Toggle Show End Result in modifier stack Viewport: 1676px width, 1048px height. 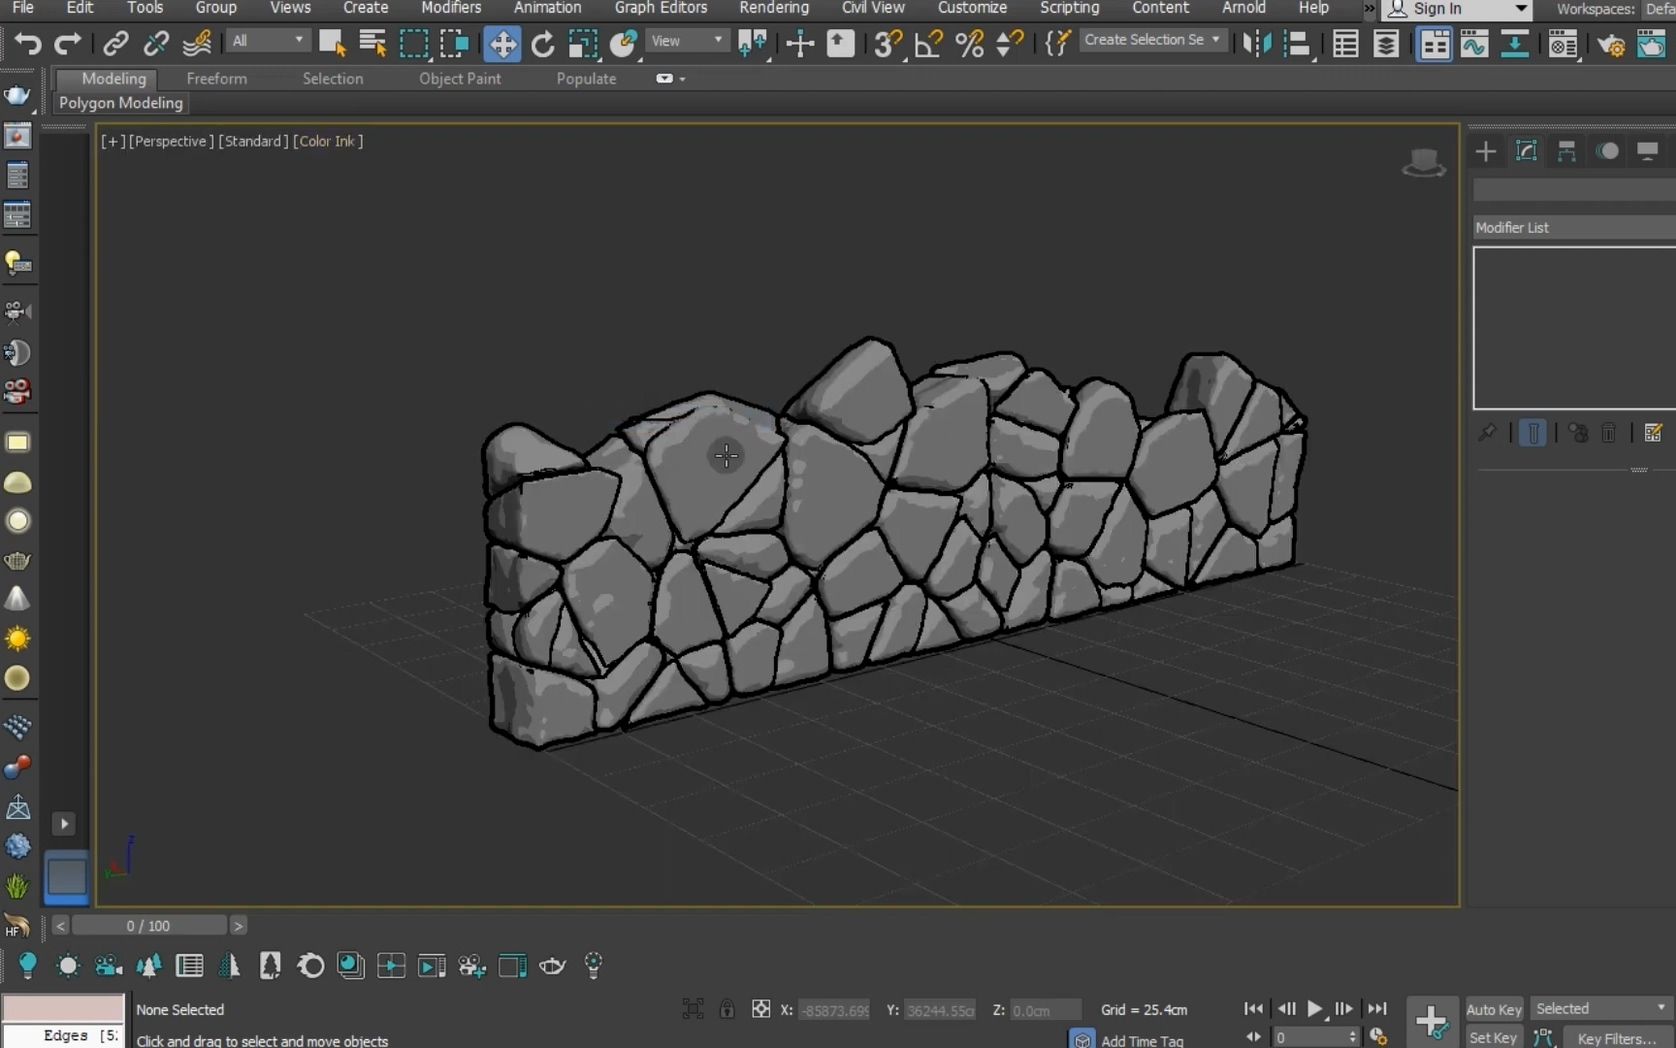click(1532, 433)
